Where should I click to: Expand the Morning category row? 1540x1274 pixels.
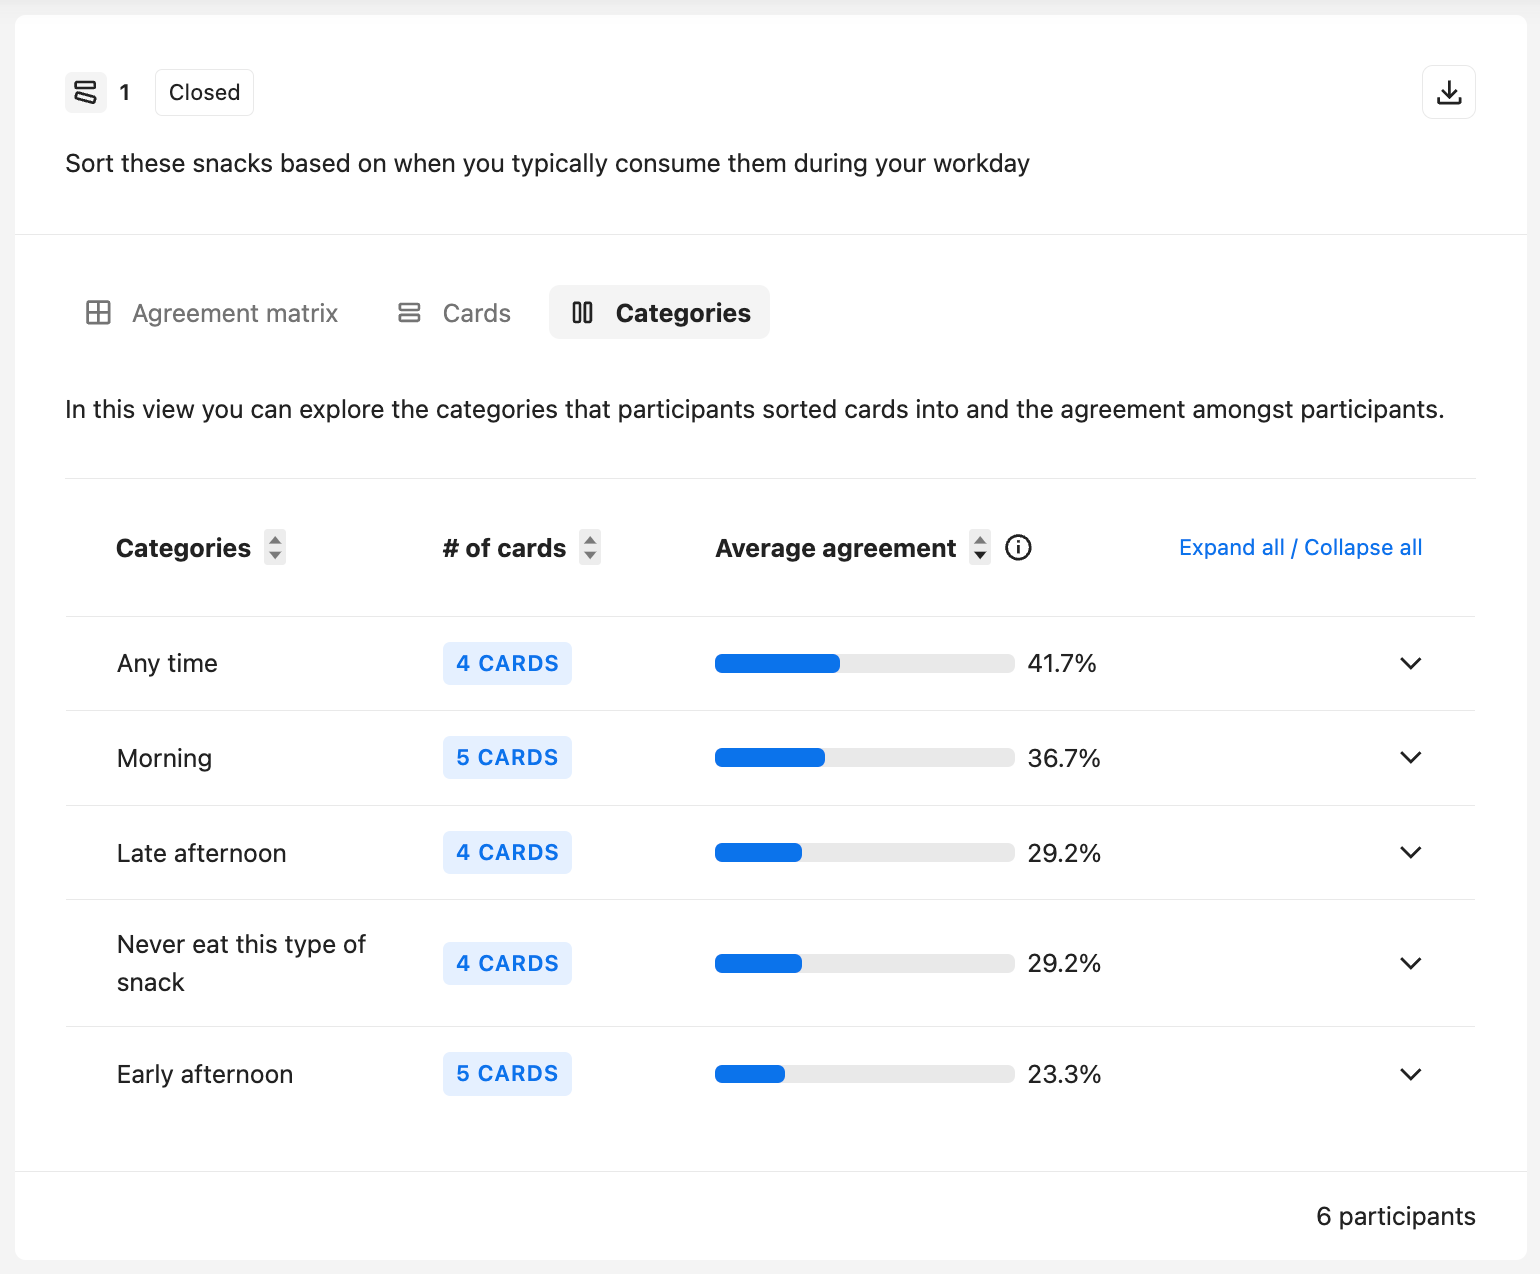click(x=1410, y=757)
